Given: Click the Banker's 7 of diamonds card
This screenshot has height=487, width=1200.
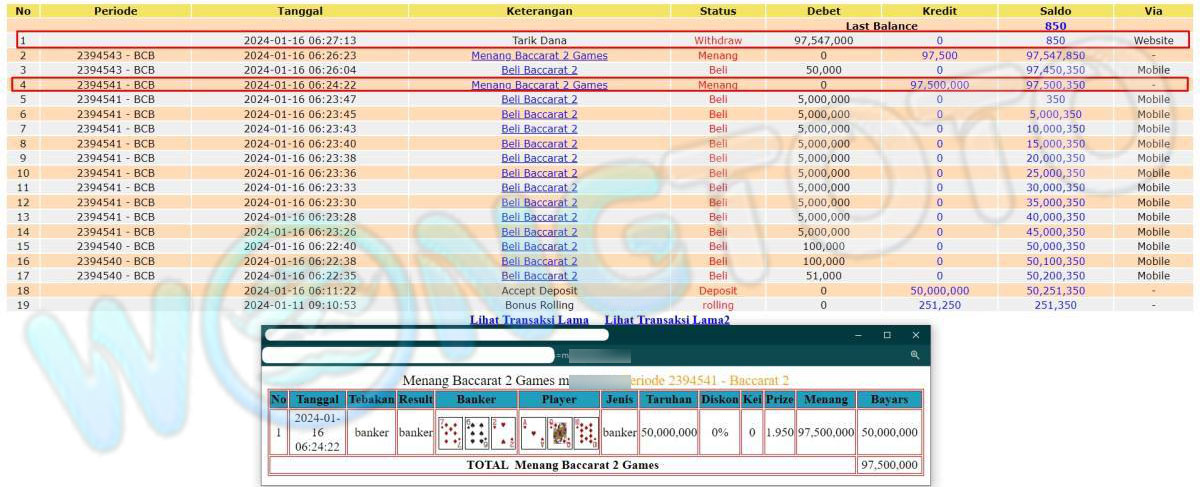Looking at the screenshot, I should click(450, 433).
